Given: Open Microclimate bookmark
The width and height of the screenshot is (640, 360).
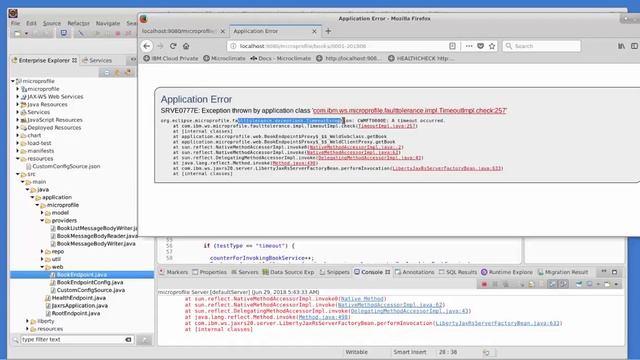Looking at the screenshot, I should [224, 58].
